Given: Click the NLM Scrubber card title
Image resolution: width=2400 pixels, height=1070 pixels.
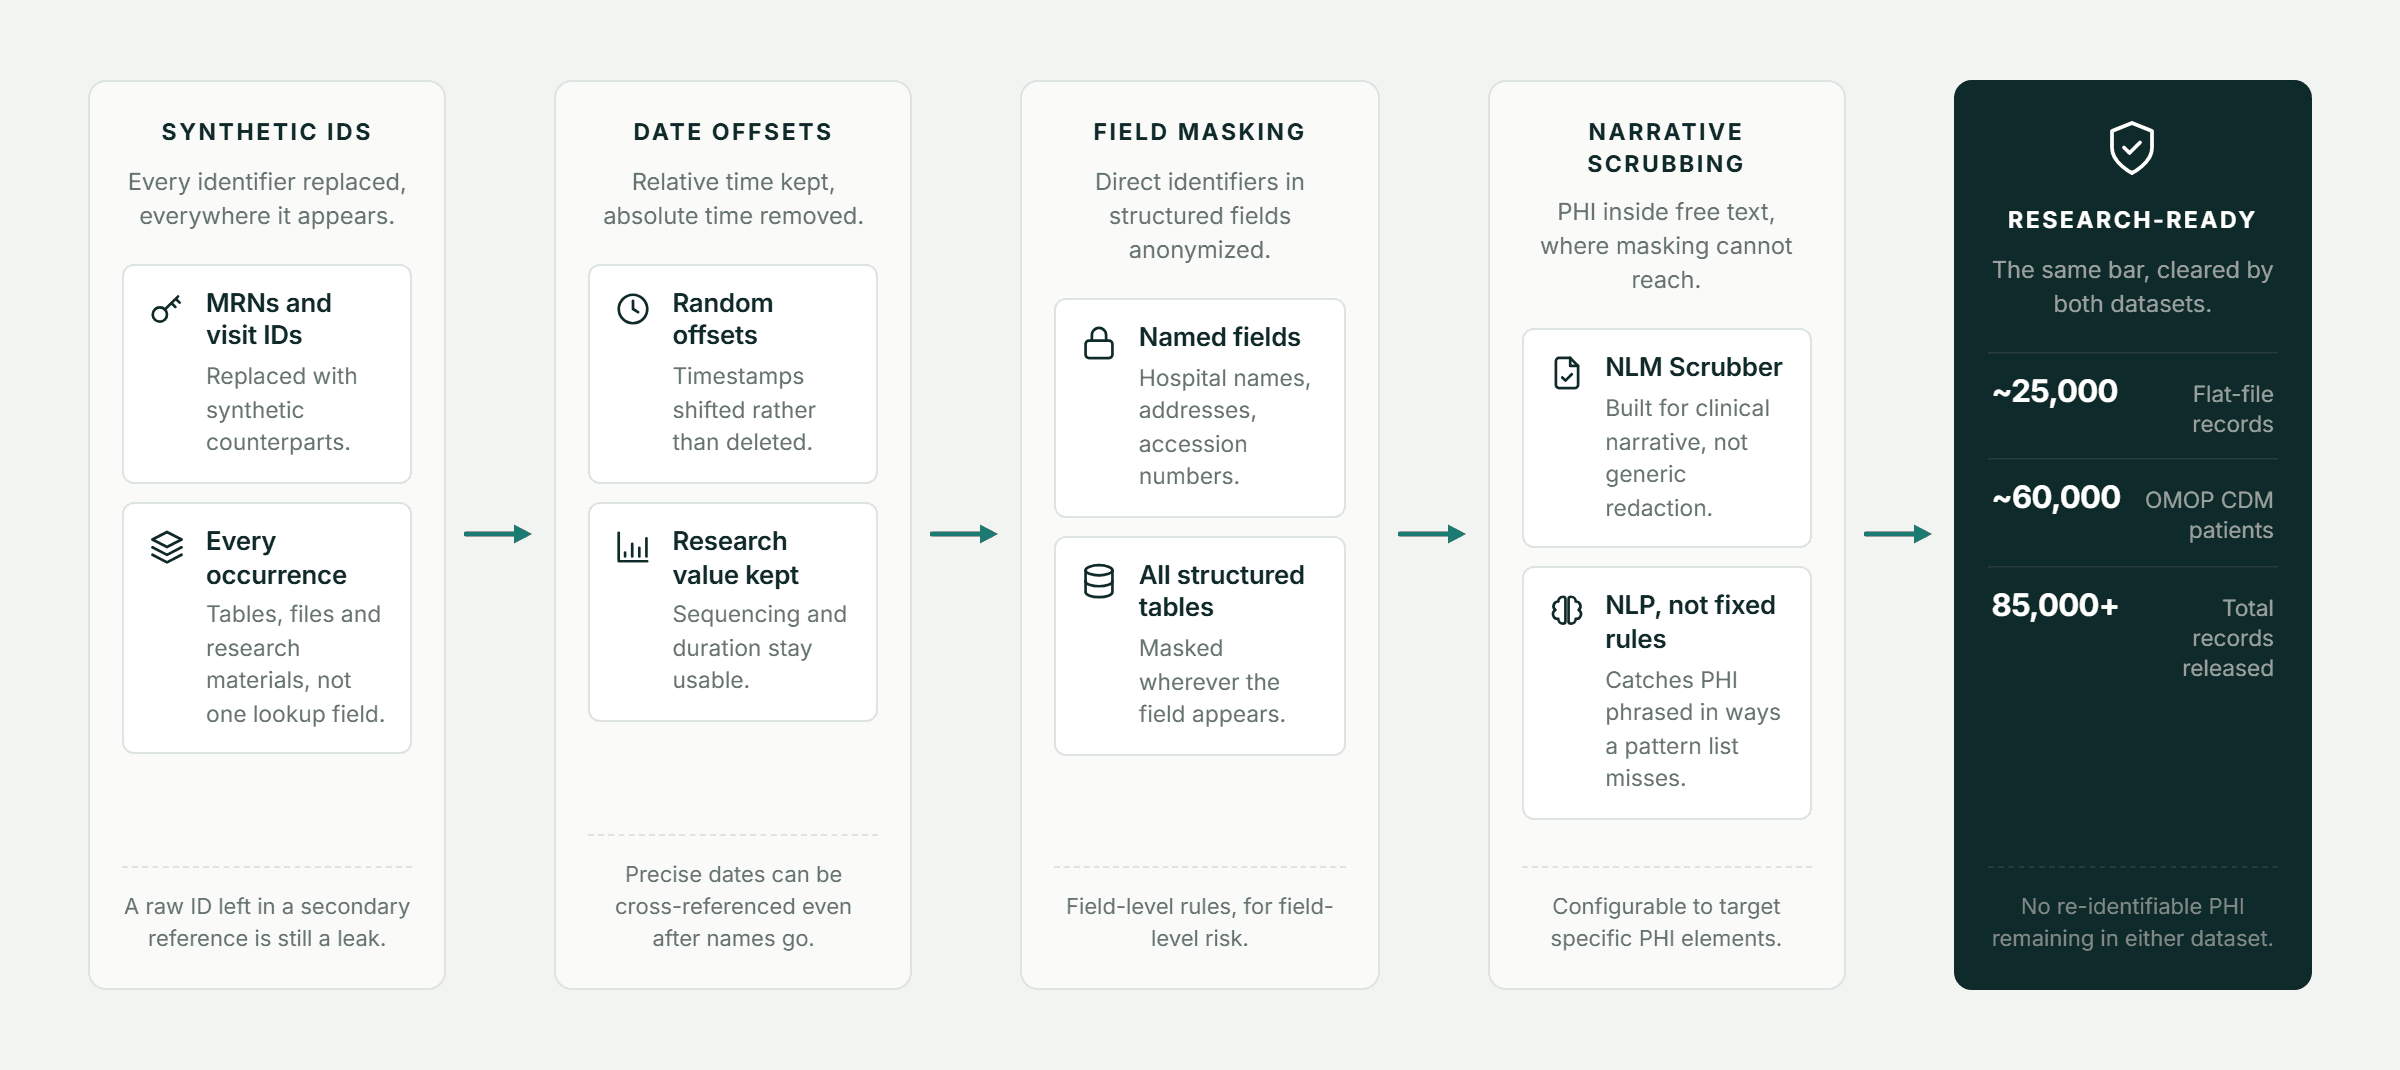Looking at the screenshot, I should (x=1693, y=367).
